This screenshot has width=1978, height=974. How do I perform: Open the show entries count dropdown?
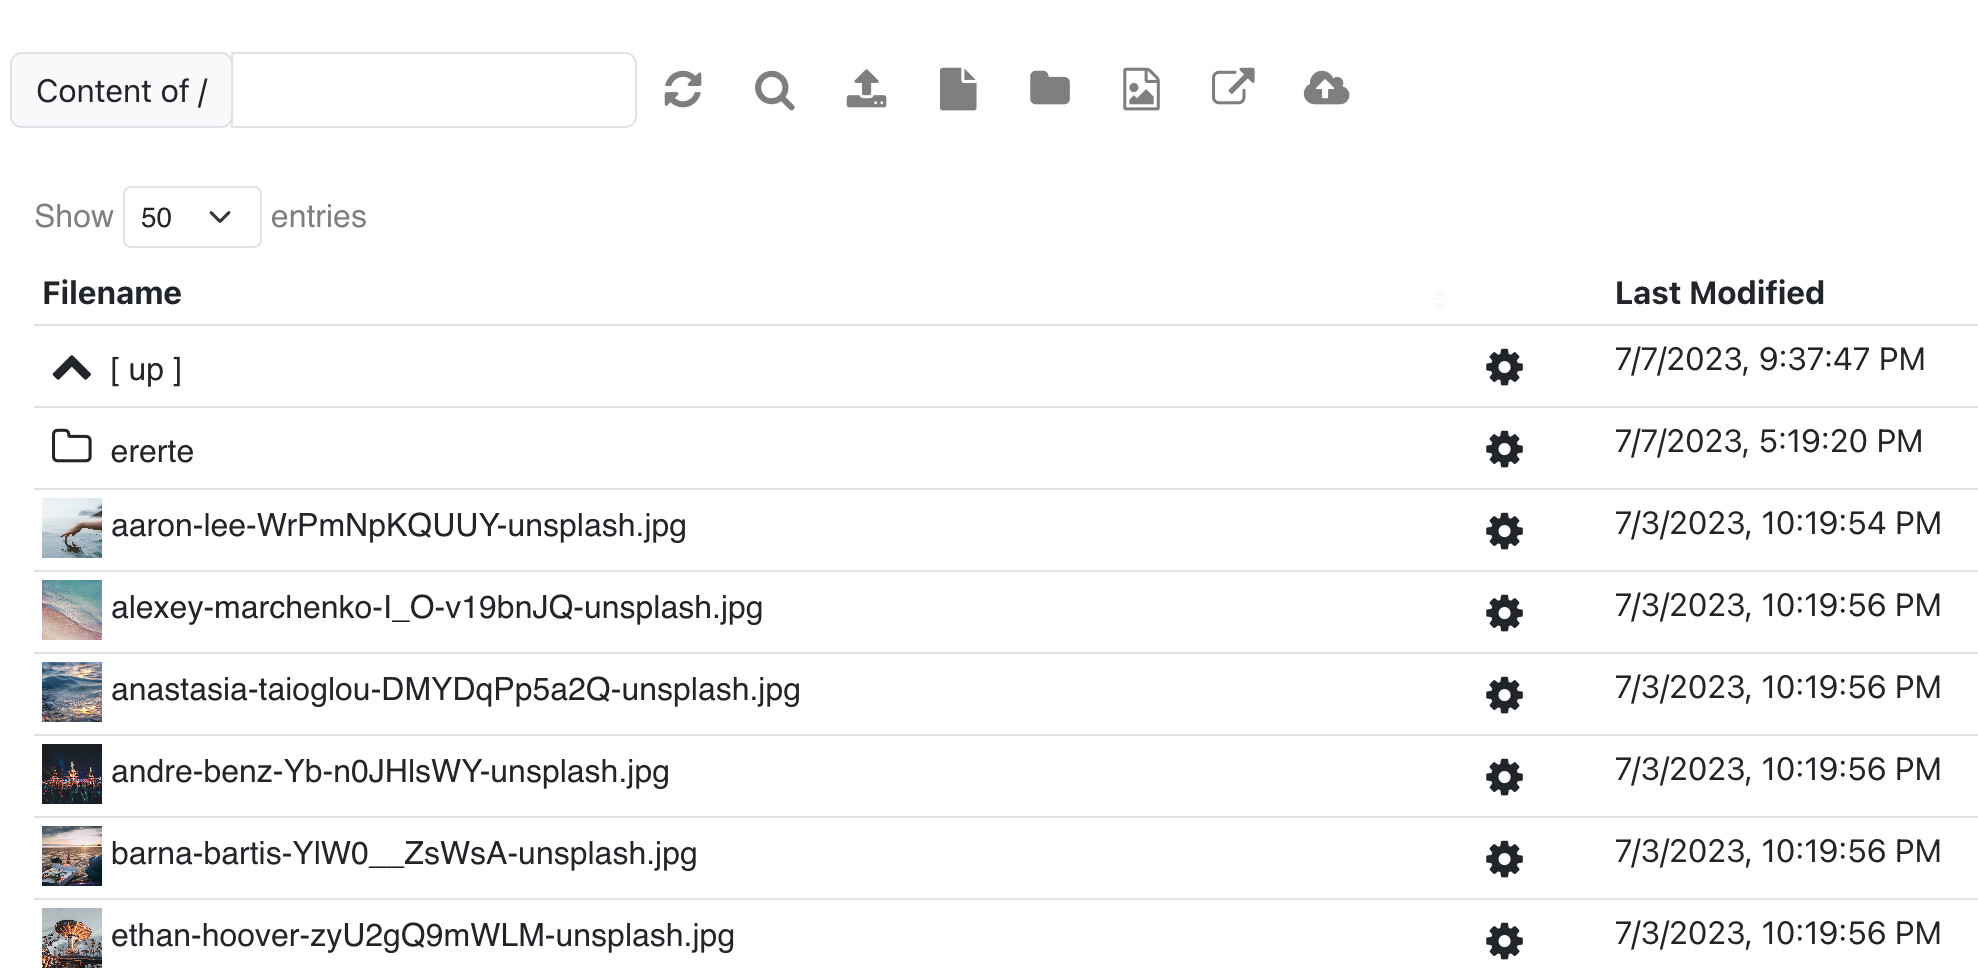pyautogui.click(x=192, y=217)
